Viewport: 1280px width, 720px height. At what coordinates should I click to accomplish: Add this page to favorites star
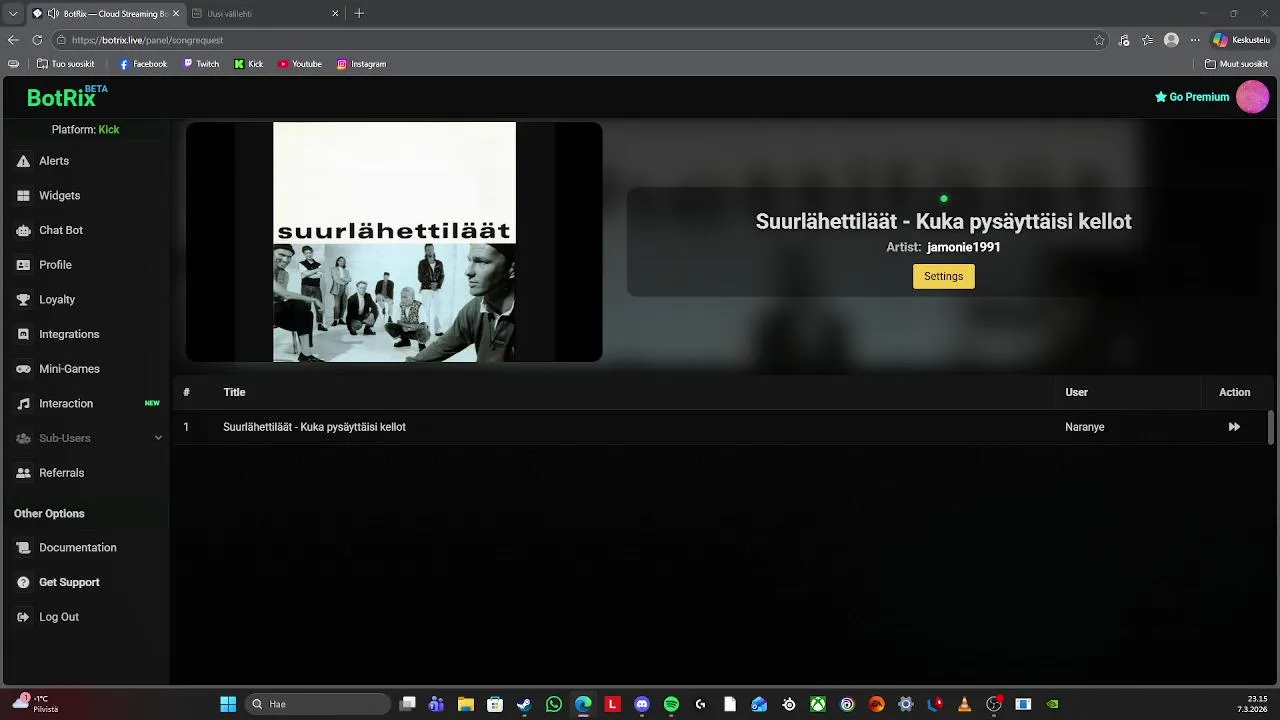[x=1099, y=40]
